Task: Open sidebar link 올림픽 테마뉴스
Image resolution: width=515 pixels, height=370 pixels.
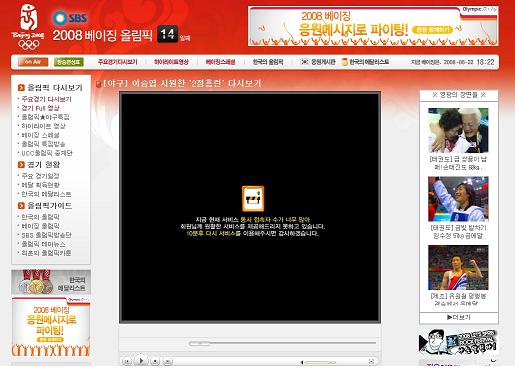Action: coord(43,244)
